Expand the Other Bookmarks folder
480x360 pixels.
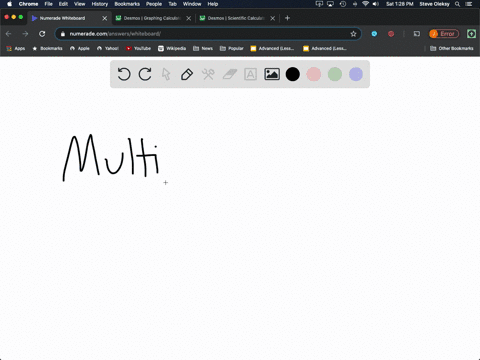[x=452, y=48]
